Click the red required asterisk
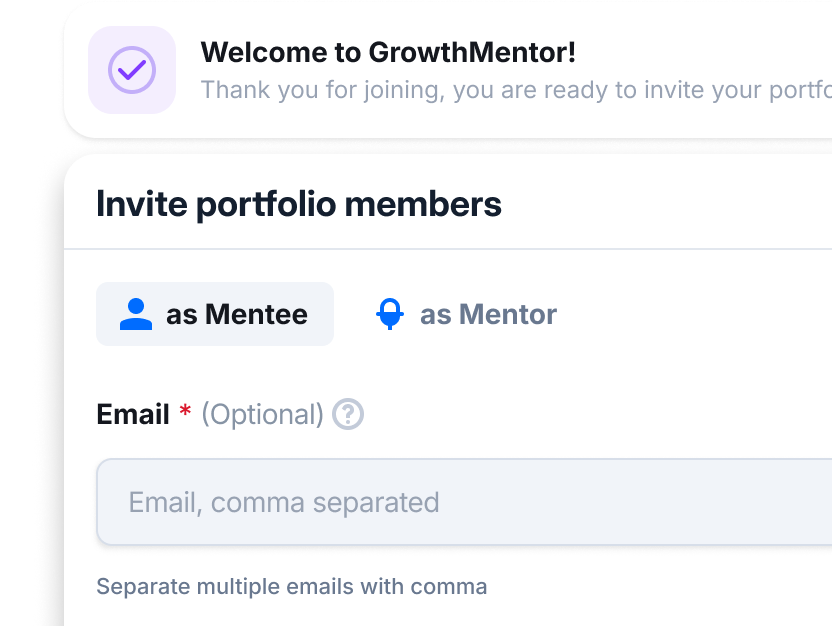Image resolution: width=832 pixels, height=626 pixels. click(x=185, y=410)
